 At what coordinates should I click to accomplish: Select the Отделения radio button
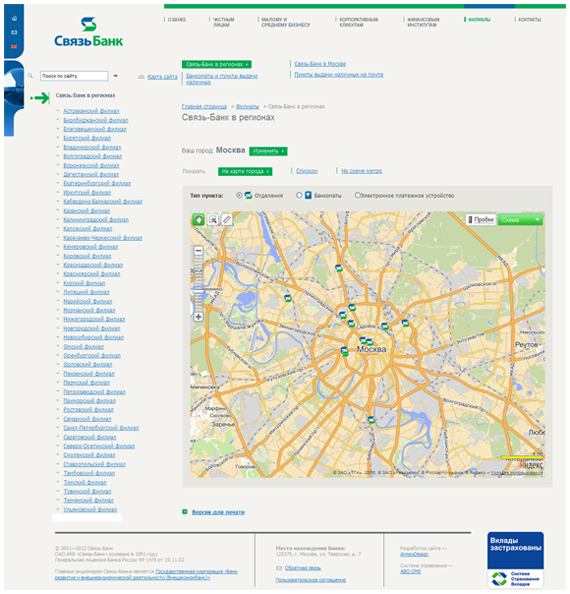pyautogui.click(x=239, y=195)
